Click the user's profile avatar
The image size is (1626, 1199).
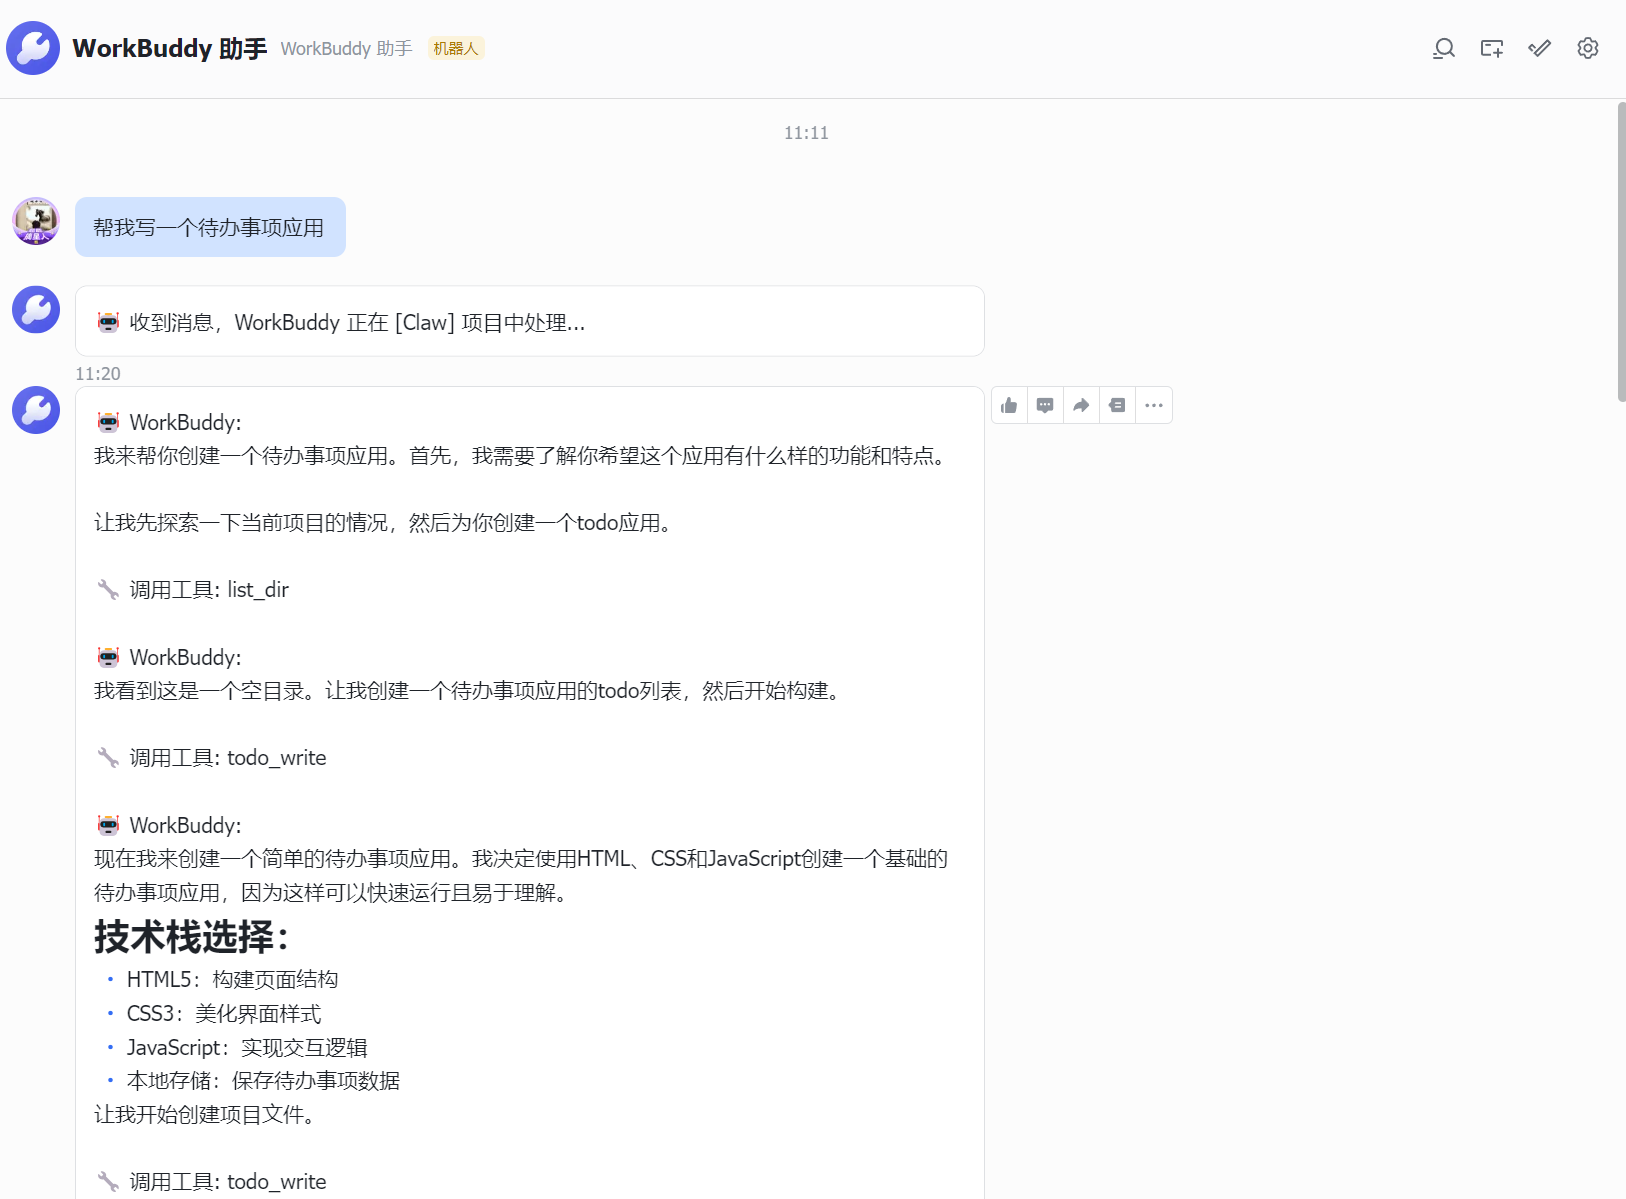[36, 221]
